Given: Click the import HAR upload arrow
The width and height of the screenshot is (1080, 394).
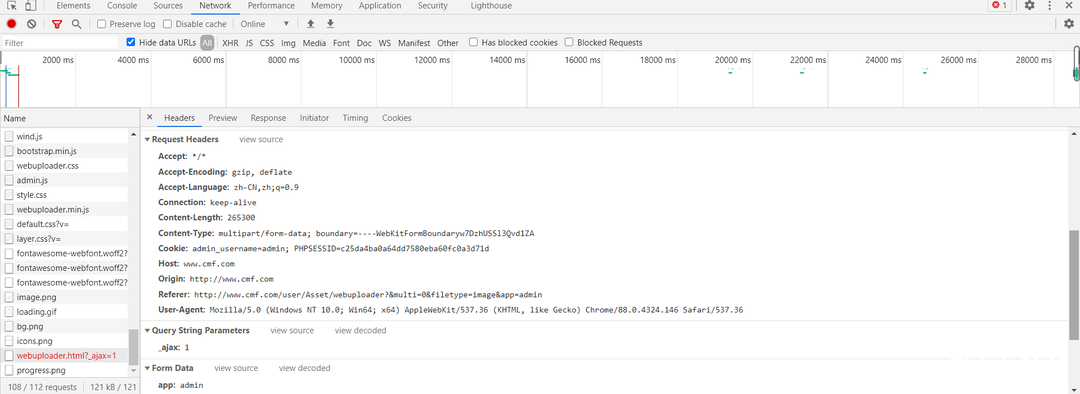Looking at the screenshot, I should point(311,24).
